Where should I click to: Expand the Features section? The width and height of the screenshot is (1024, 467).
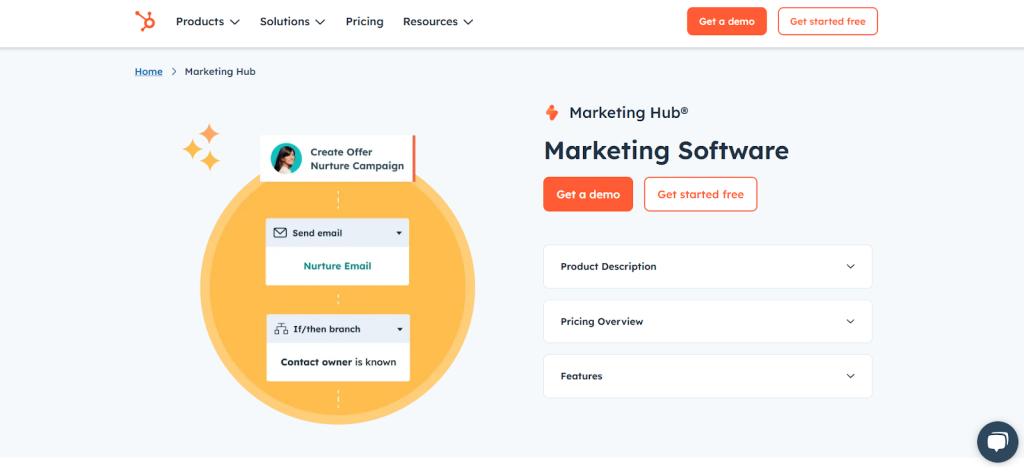coord(708,376)
